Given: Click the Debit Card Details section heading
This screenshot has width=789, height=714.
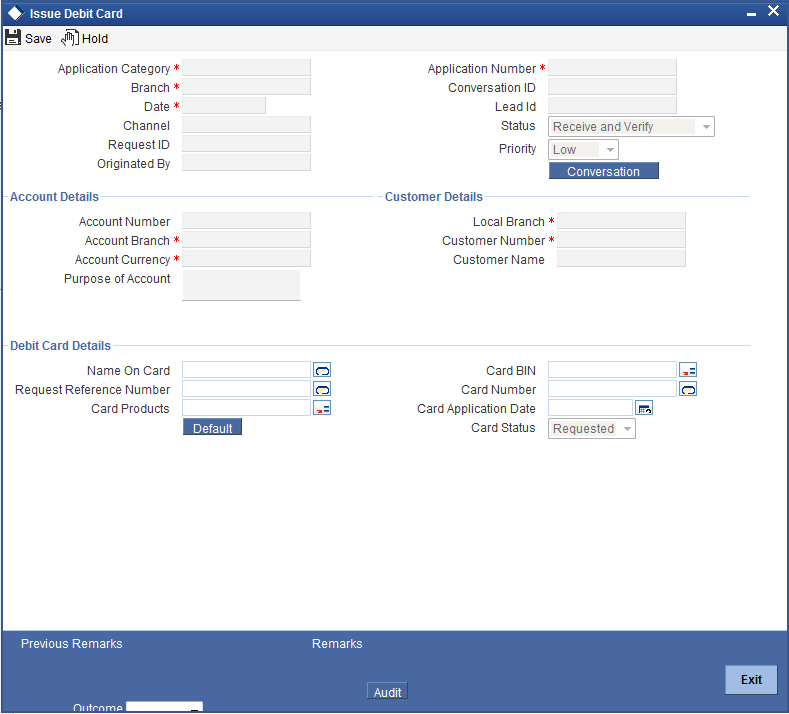Looking at the screenshot, I should point(60,346).
